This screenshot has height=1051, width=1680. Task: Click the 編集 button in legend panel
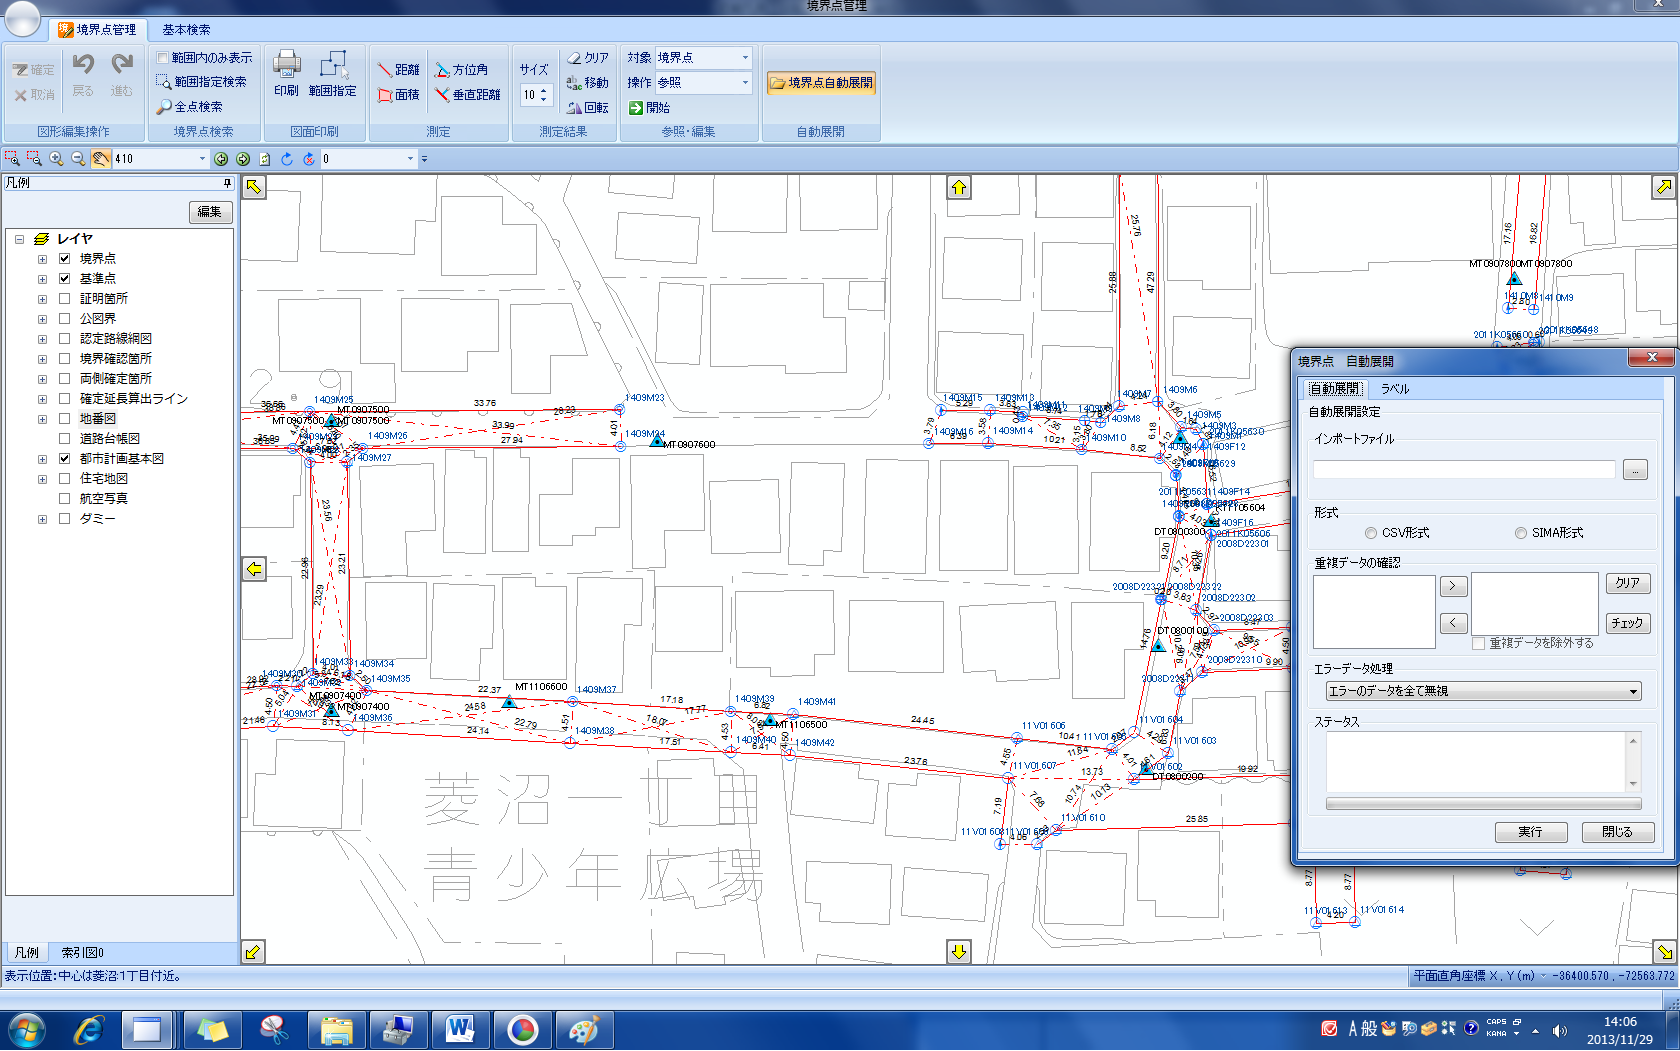210,212
